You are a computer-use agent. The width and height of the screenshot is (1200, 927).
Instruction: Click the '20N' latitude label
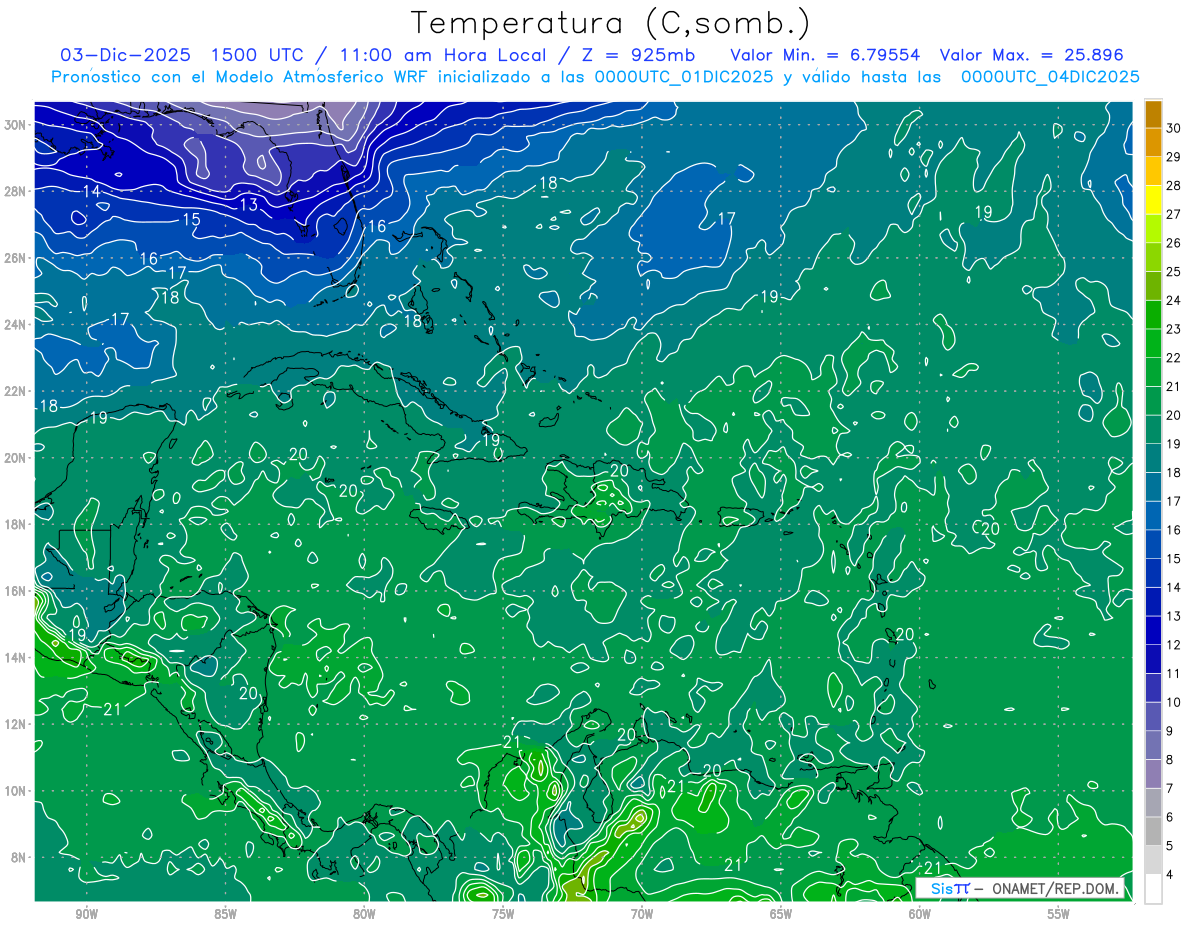point(17,458)
